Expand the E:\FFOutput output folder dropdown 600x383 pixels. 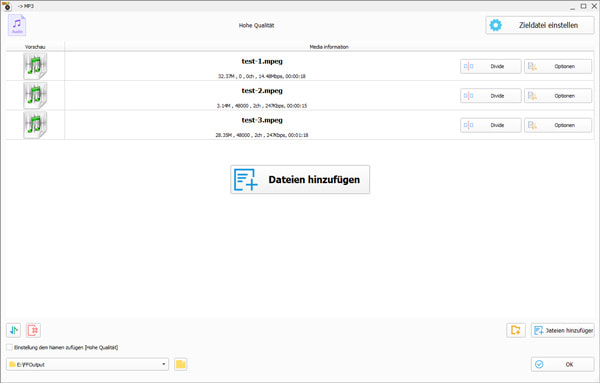pyautogui.click(x=164, y=364)
